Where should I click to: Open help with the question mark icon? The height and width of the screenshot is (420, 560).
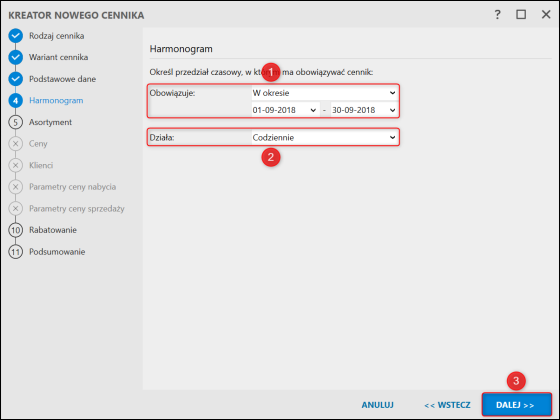point(497,15)
